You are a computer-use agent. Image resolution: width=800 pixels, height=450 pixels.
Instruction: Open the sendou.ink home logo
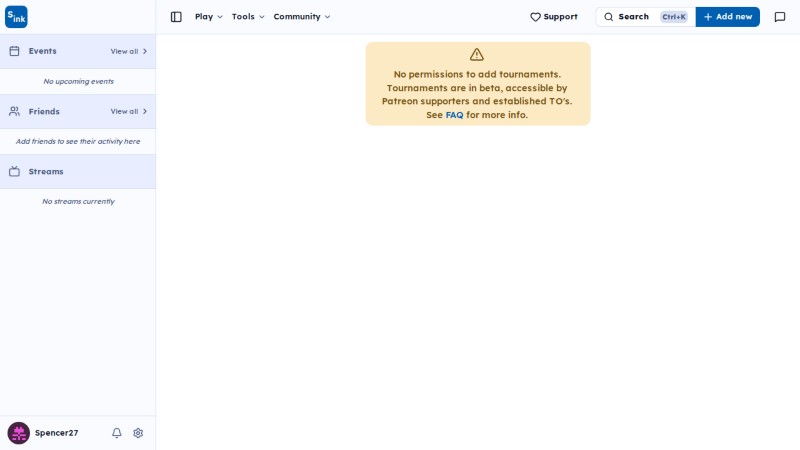(x=16, y=17)
